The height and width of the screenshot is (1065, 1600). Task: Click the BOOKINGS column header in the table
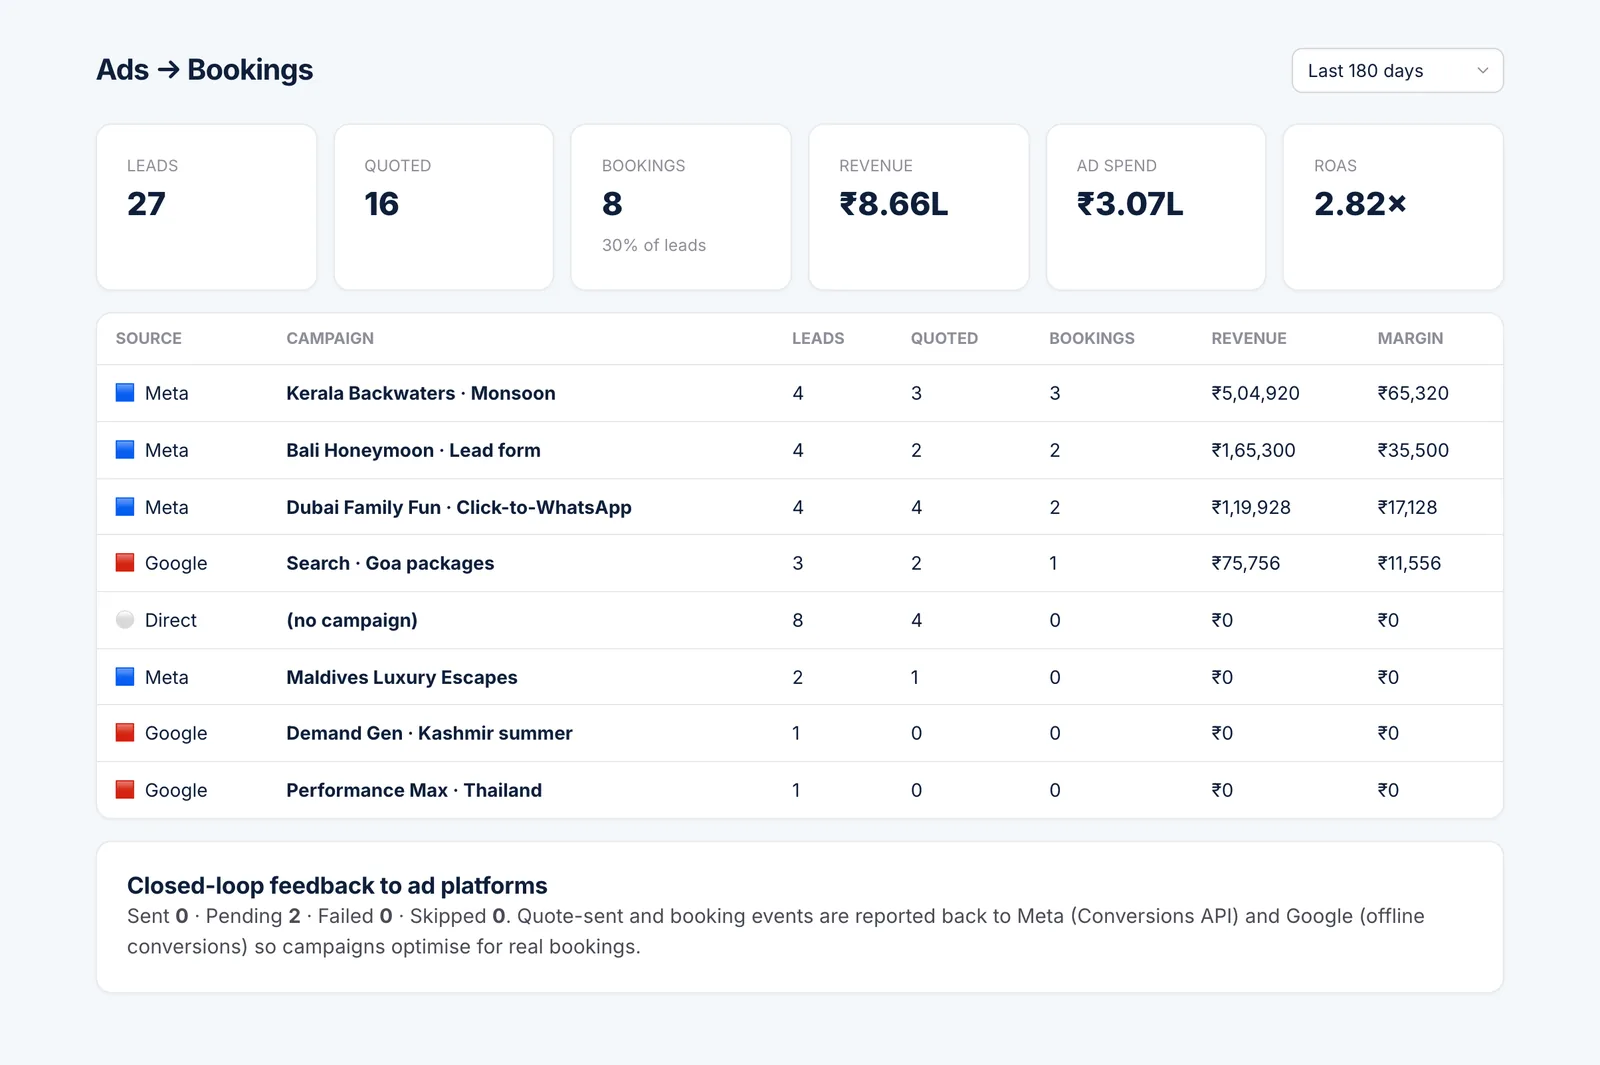1092,338
